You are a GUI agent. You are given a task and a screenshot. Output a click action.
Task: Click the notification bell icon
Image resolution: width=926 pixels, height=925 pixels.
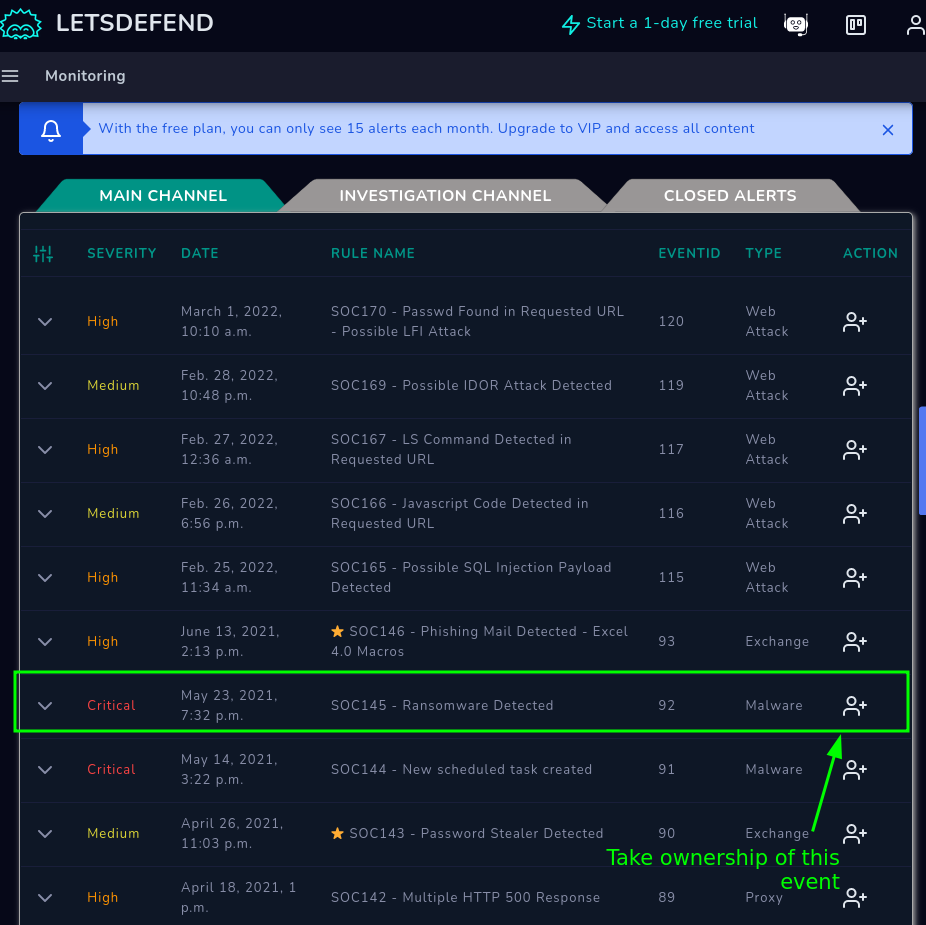click(x=51, y=130)
